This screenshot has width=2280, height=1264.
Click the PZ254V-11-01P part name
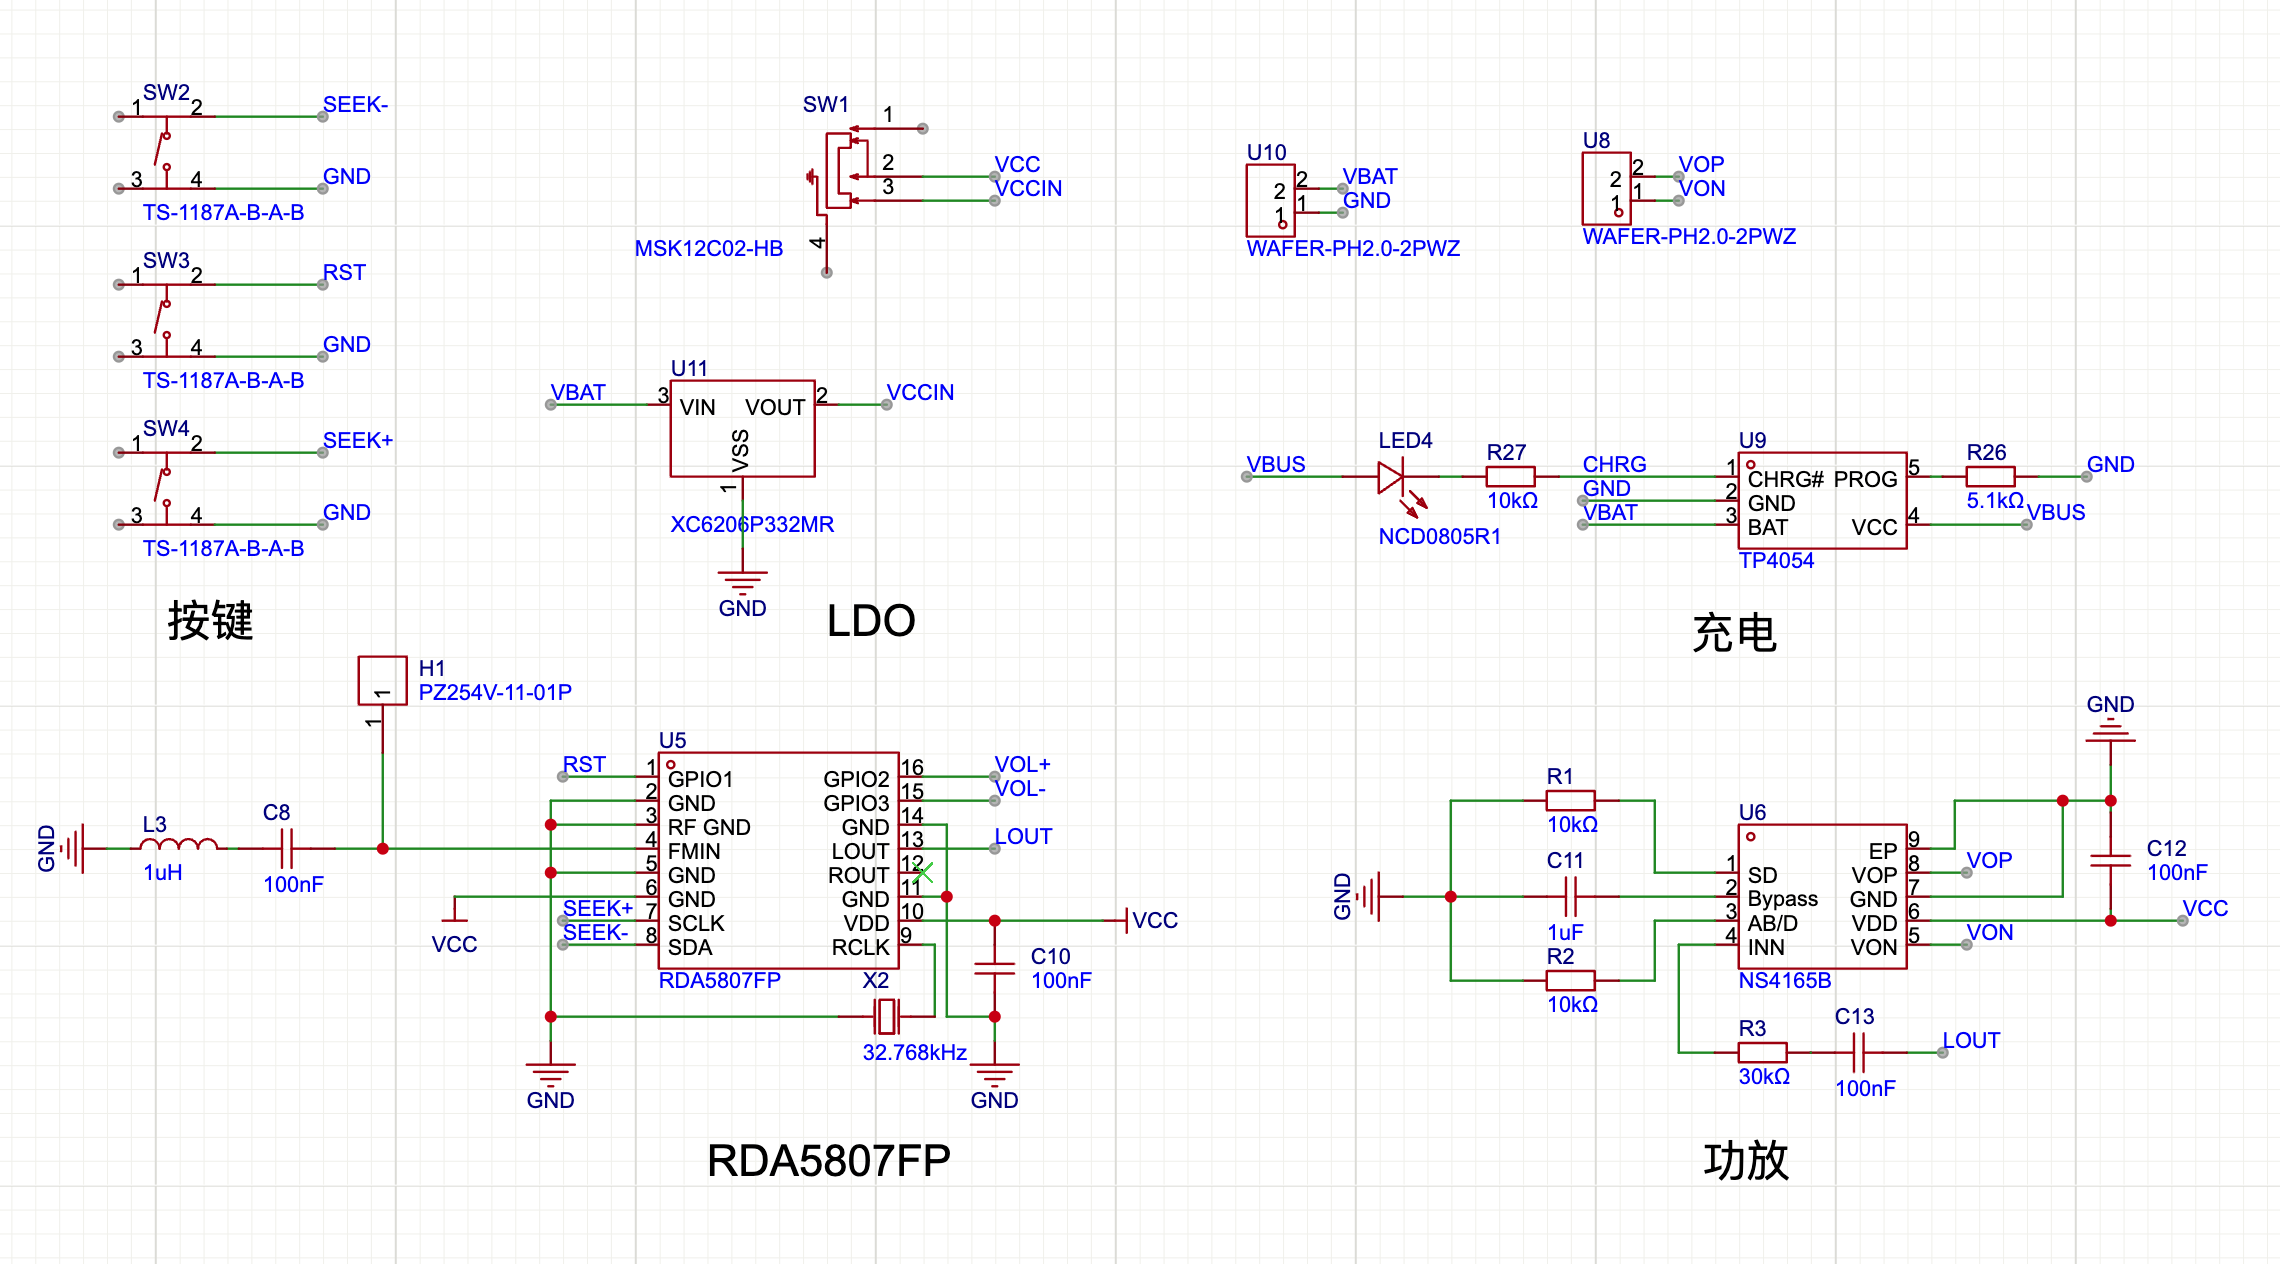pos(495,692)
